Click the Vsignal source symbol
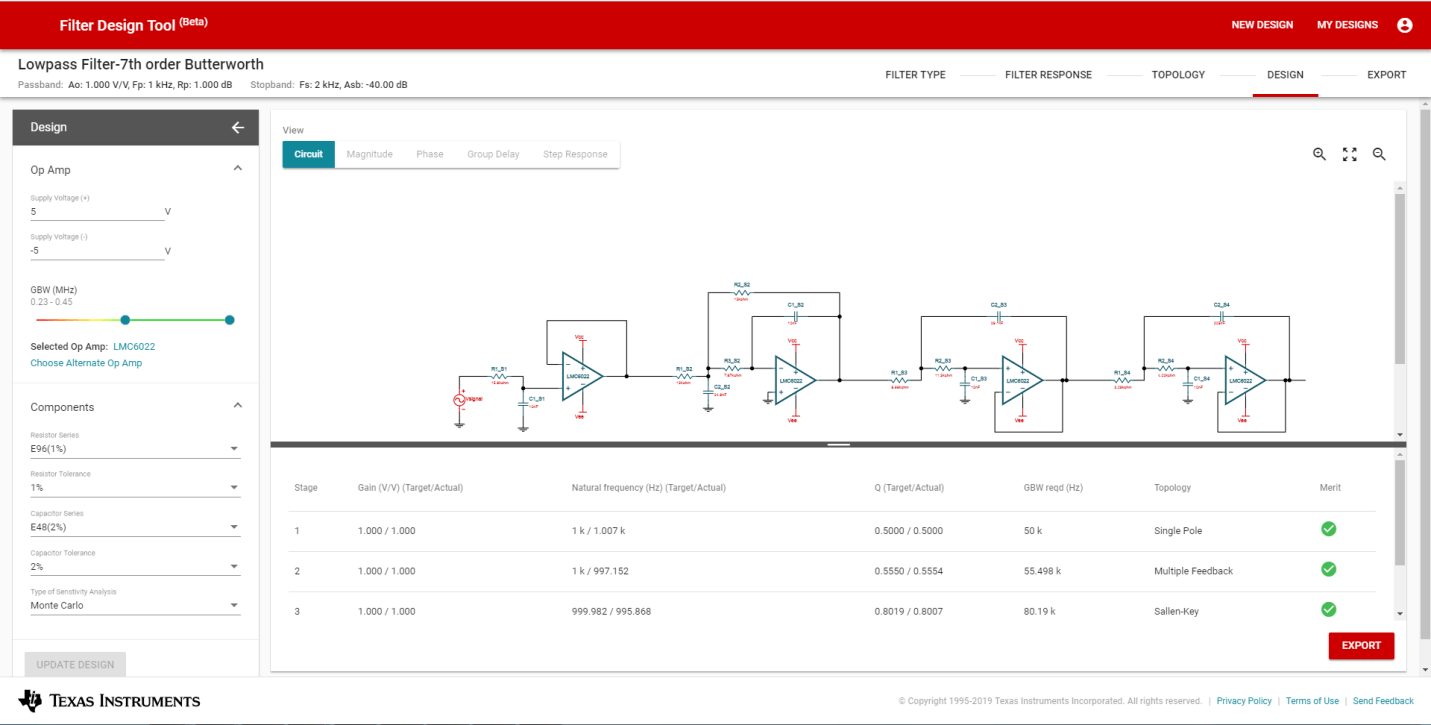The width and height of the screenshot is (1431, 725). (x=460, y=399)
